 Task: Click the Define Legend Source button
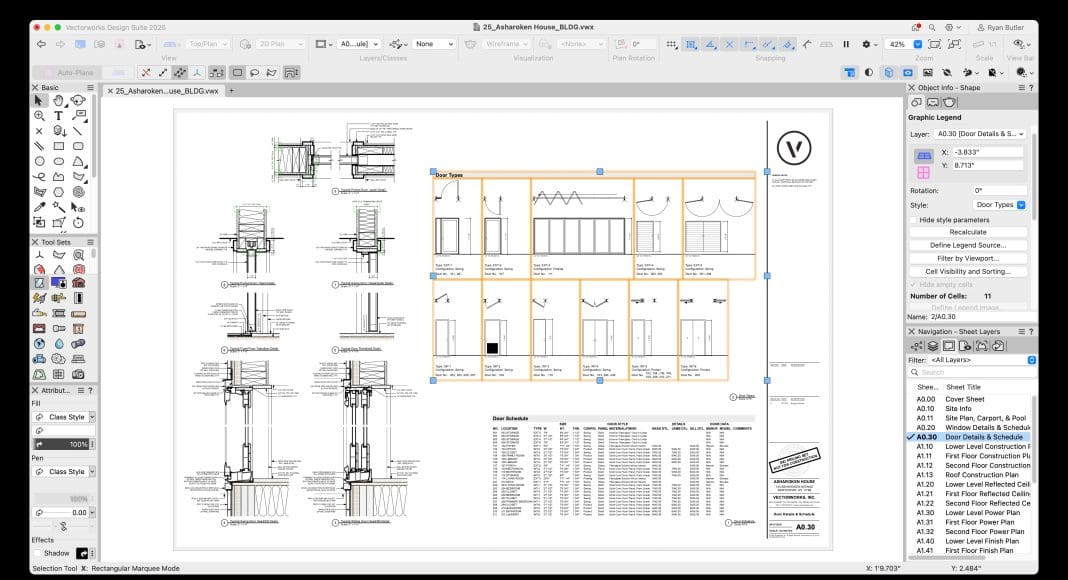tap(967, 245)
